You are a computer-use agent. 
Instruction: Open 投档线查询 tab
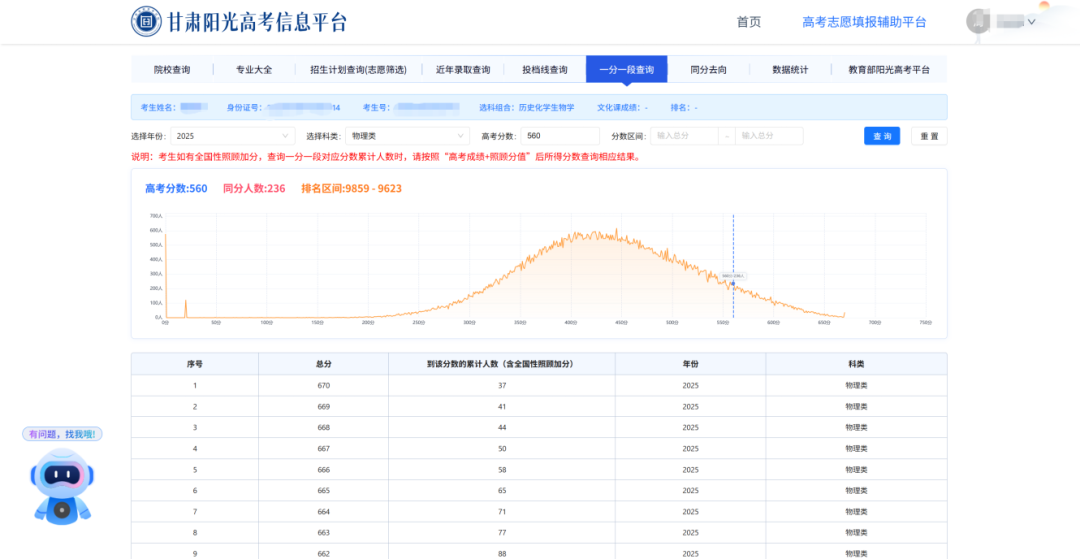[x=545, y=70]
